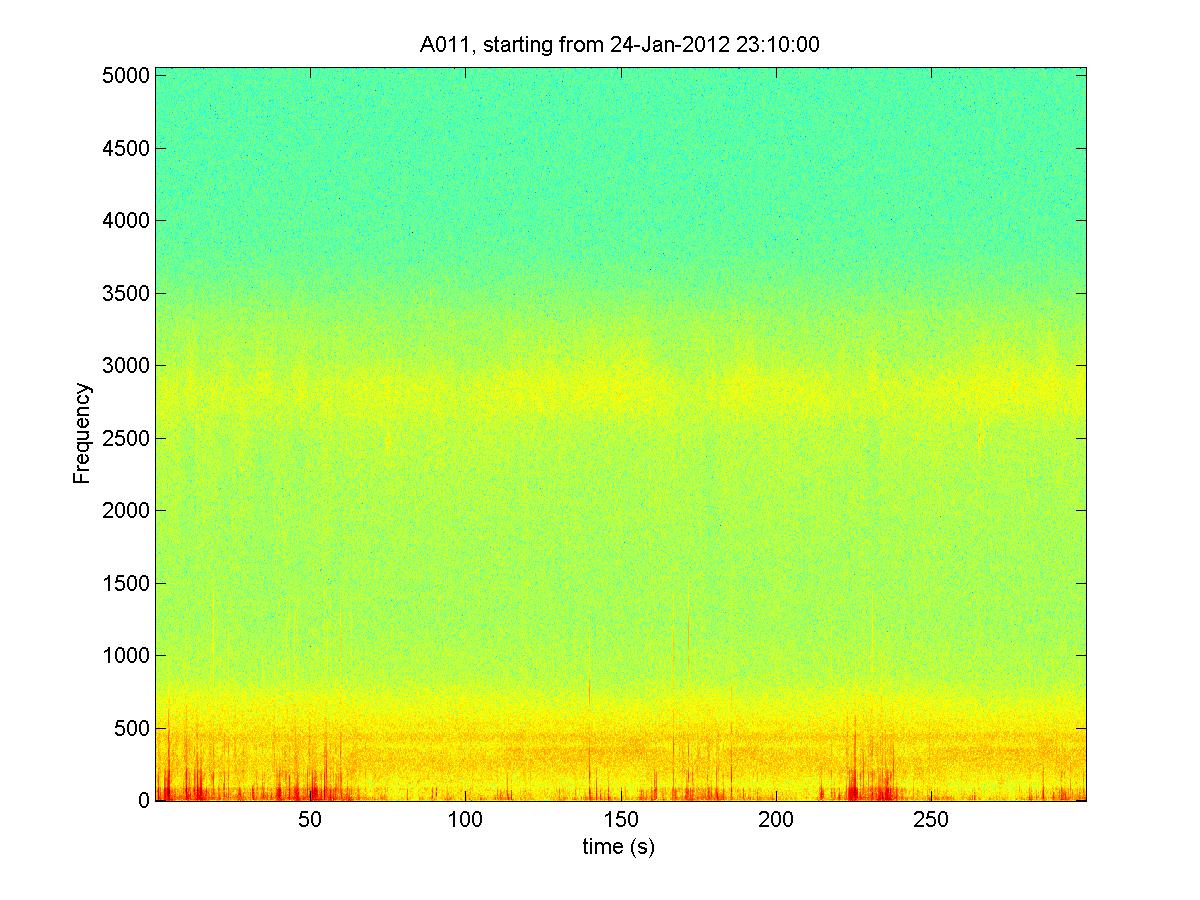This screenshot has height=900, width=1200.
Task: Click the y-axis tick label 3000
Action: pos(126,366)
